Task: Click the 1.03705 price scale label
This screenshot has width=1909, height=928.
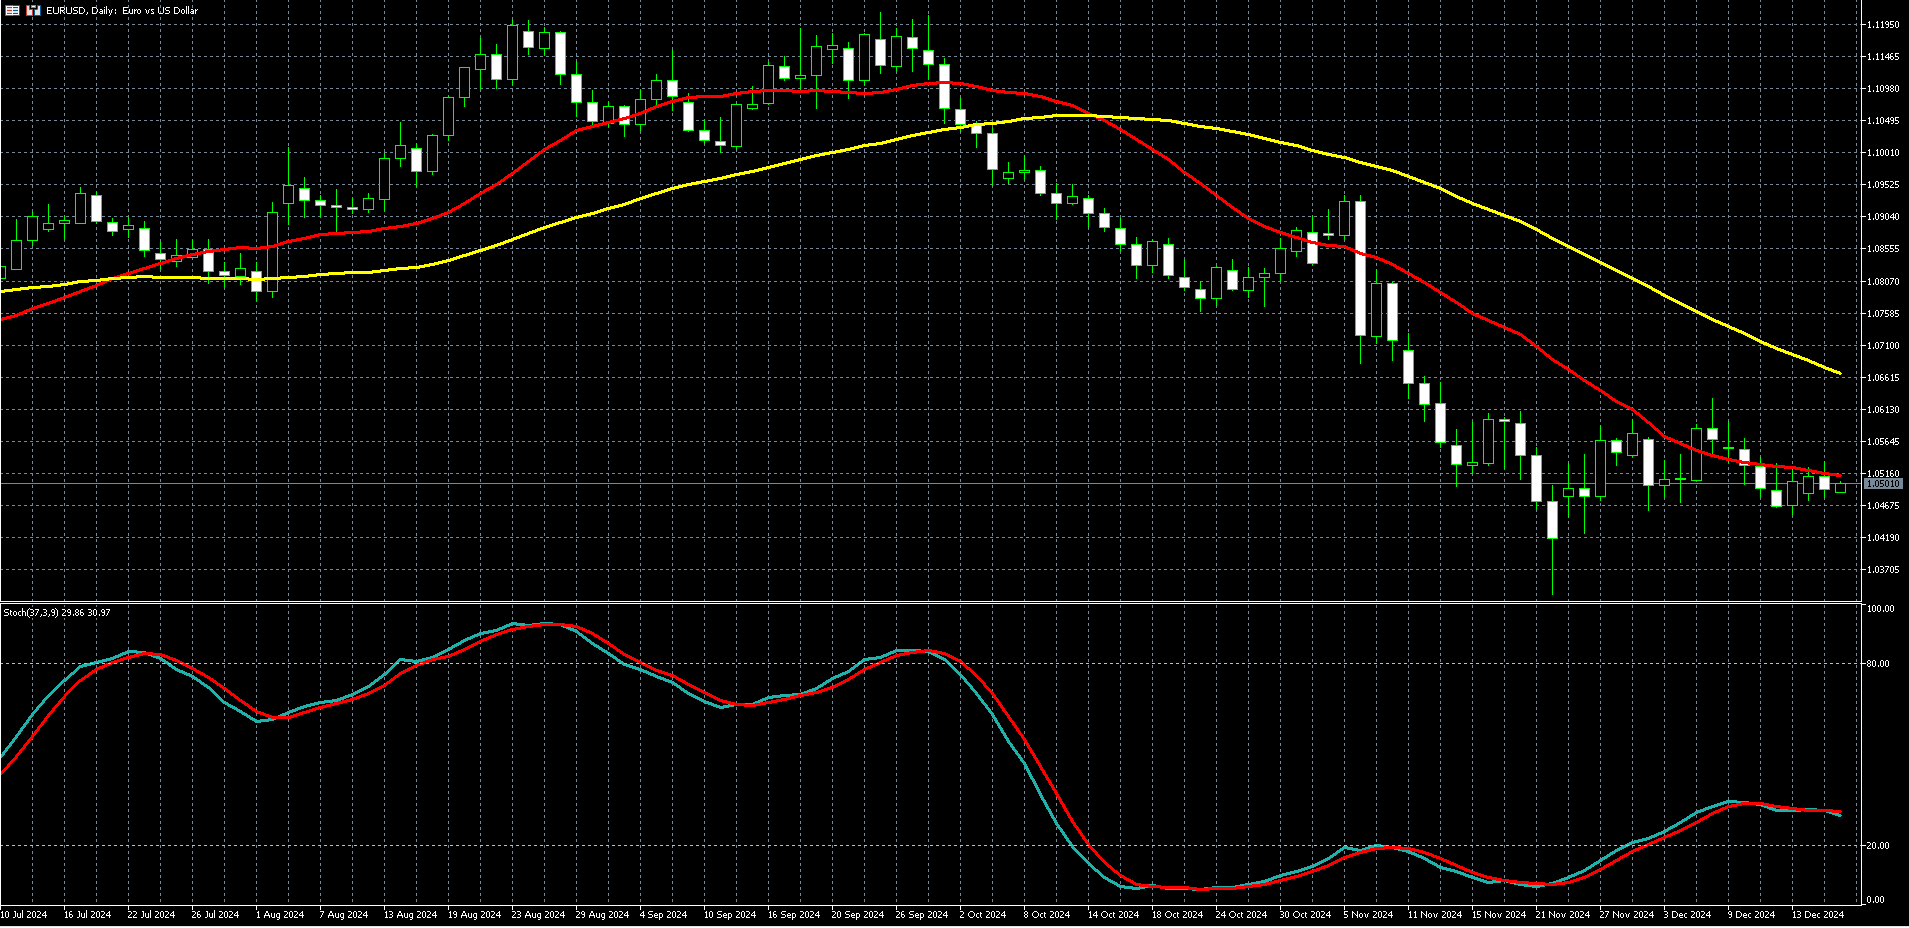Action: pyautogui.click(x=1883, y=570)
